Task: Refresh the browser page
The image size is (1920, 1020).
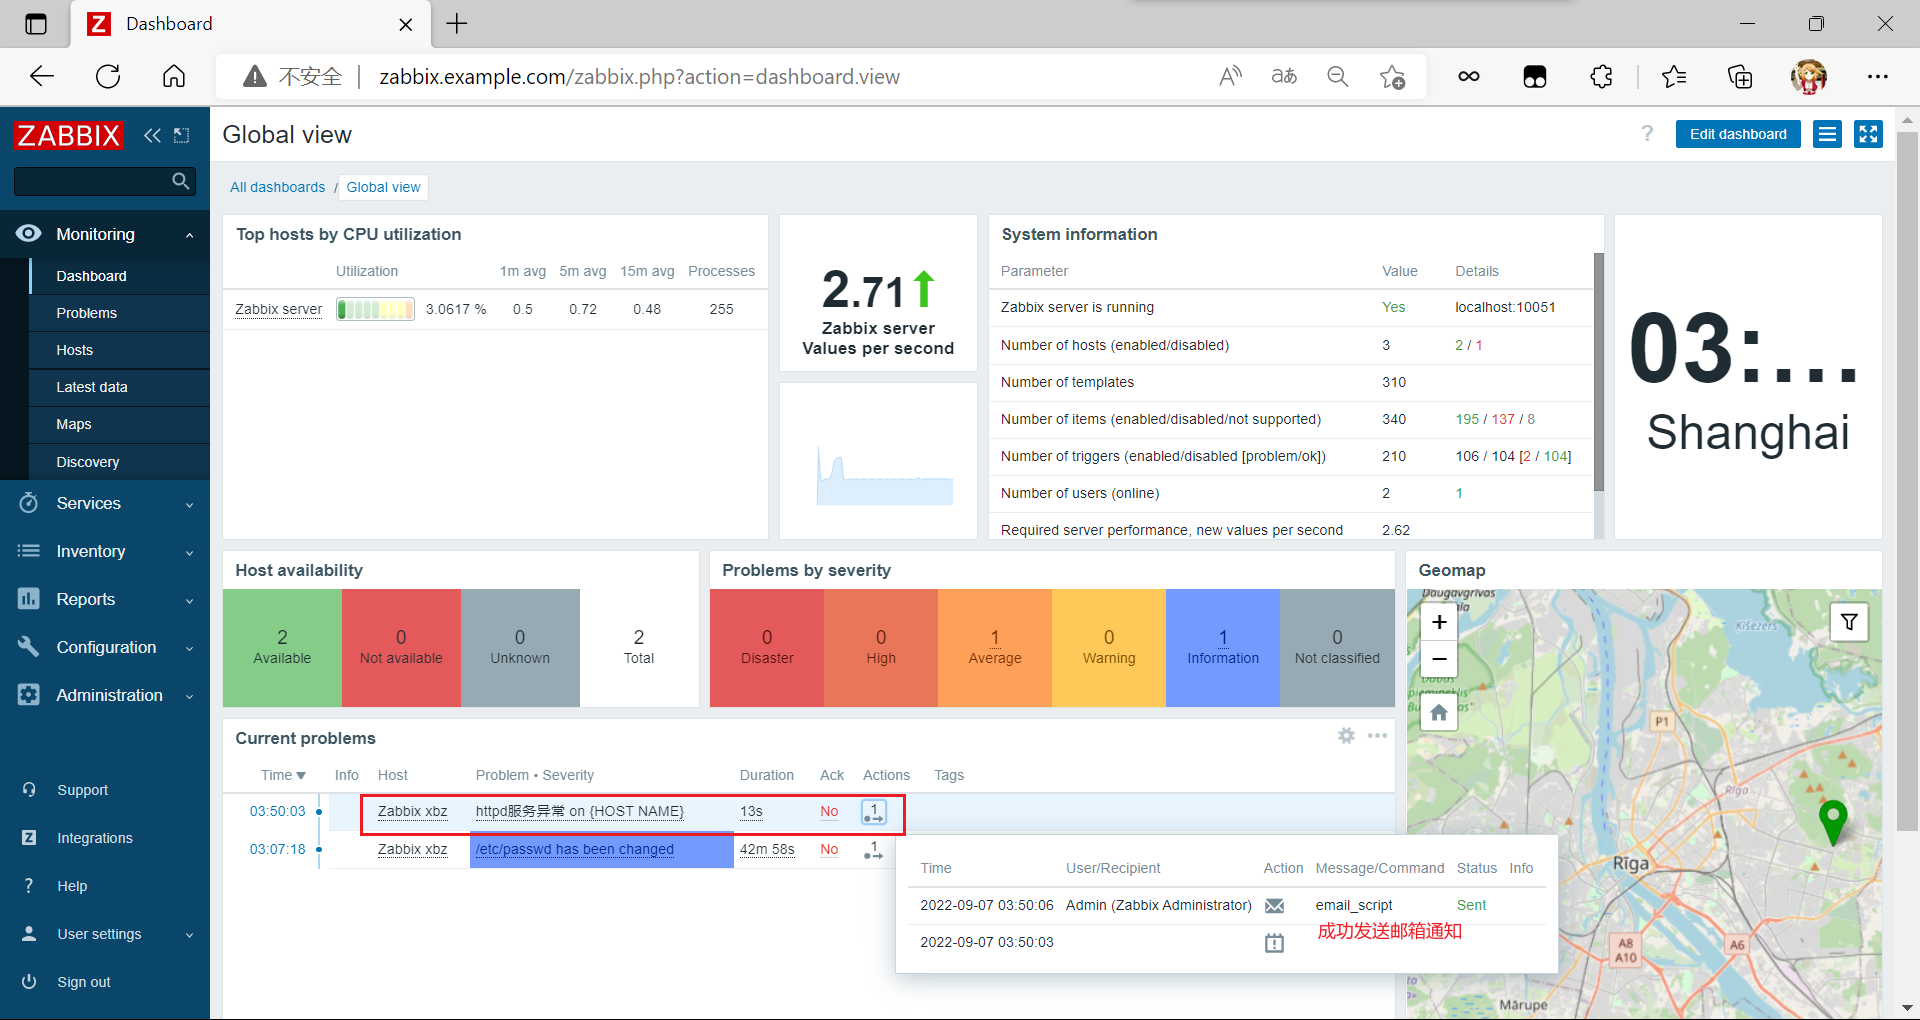Action: pos(108,76)
